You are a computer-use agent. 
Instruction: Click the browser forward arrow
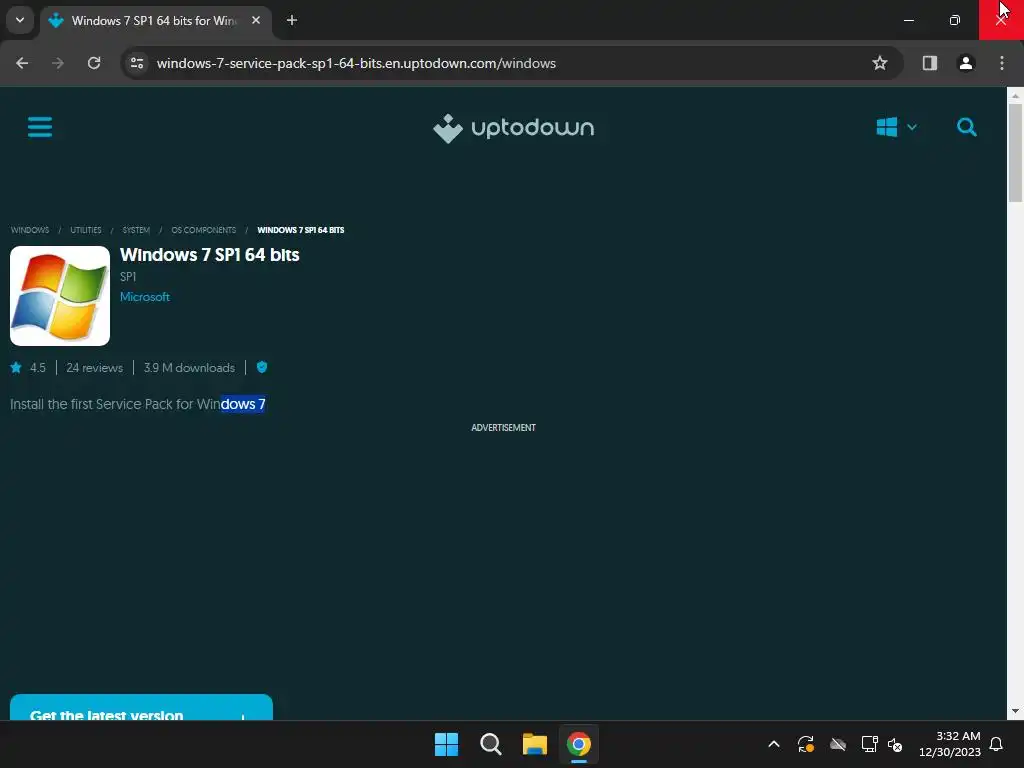coord(58,63)
